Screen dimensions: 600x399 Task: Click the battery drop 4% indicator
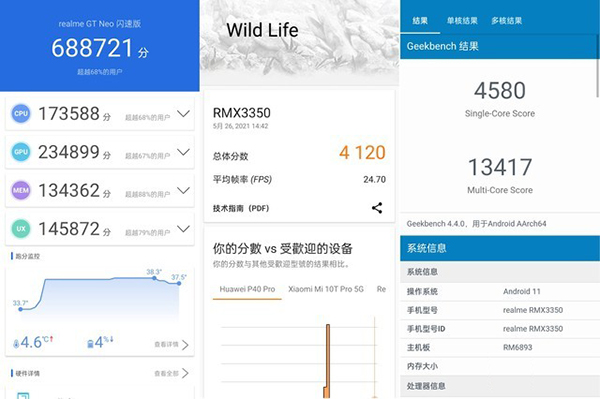click(100, 342)
